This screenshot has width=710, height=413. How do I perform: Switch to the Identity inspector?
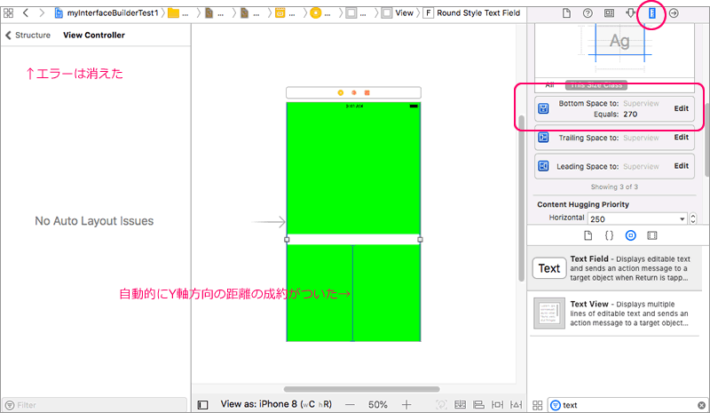click(x=609, y=13)
